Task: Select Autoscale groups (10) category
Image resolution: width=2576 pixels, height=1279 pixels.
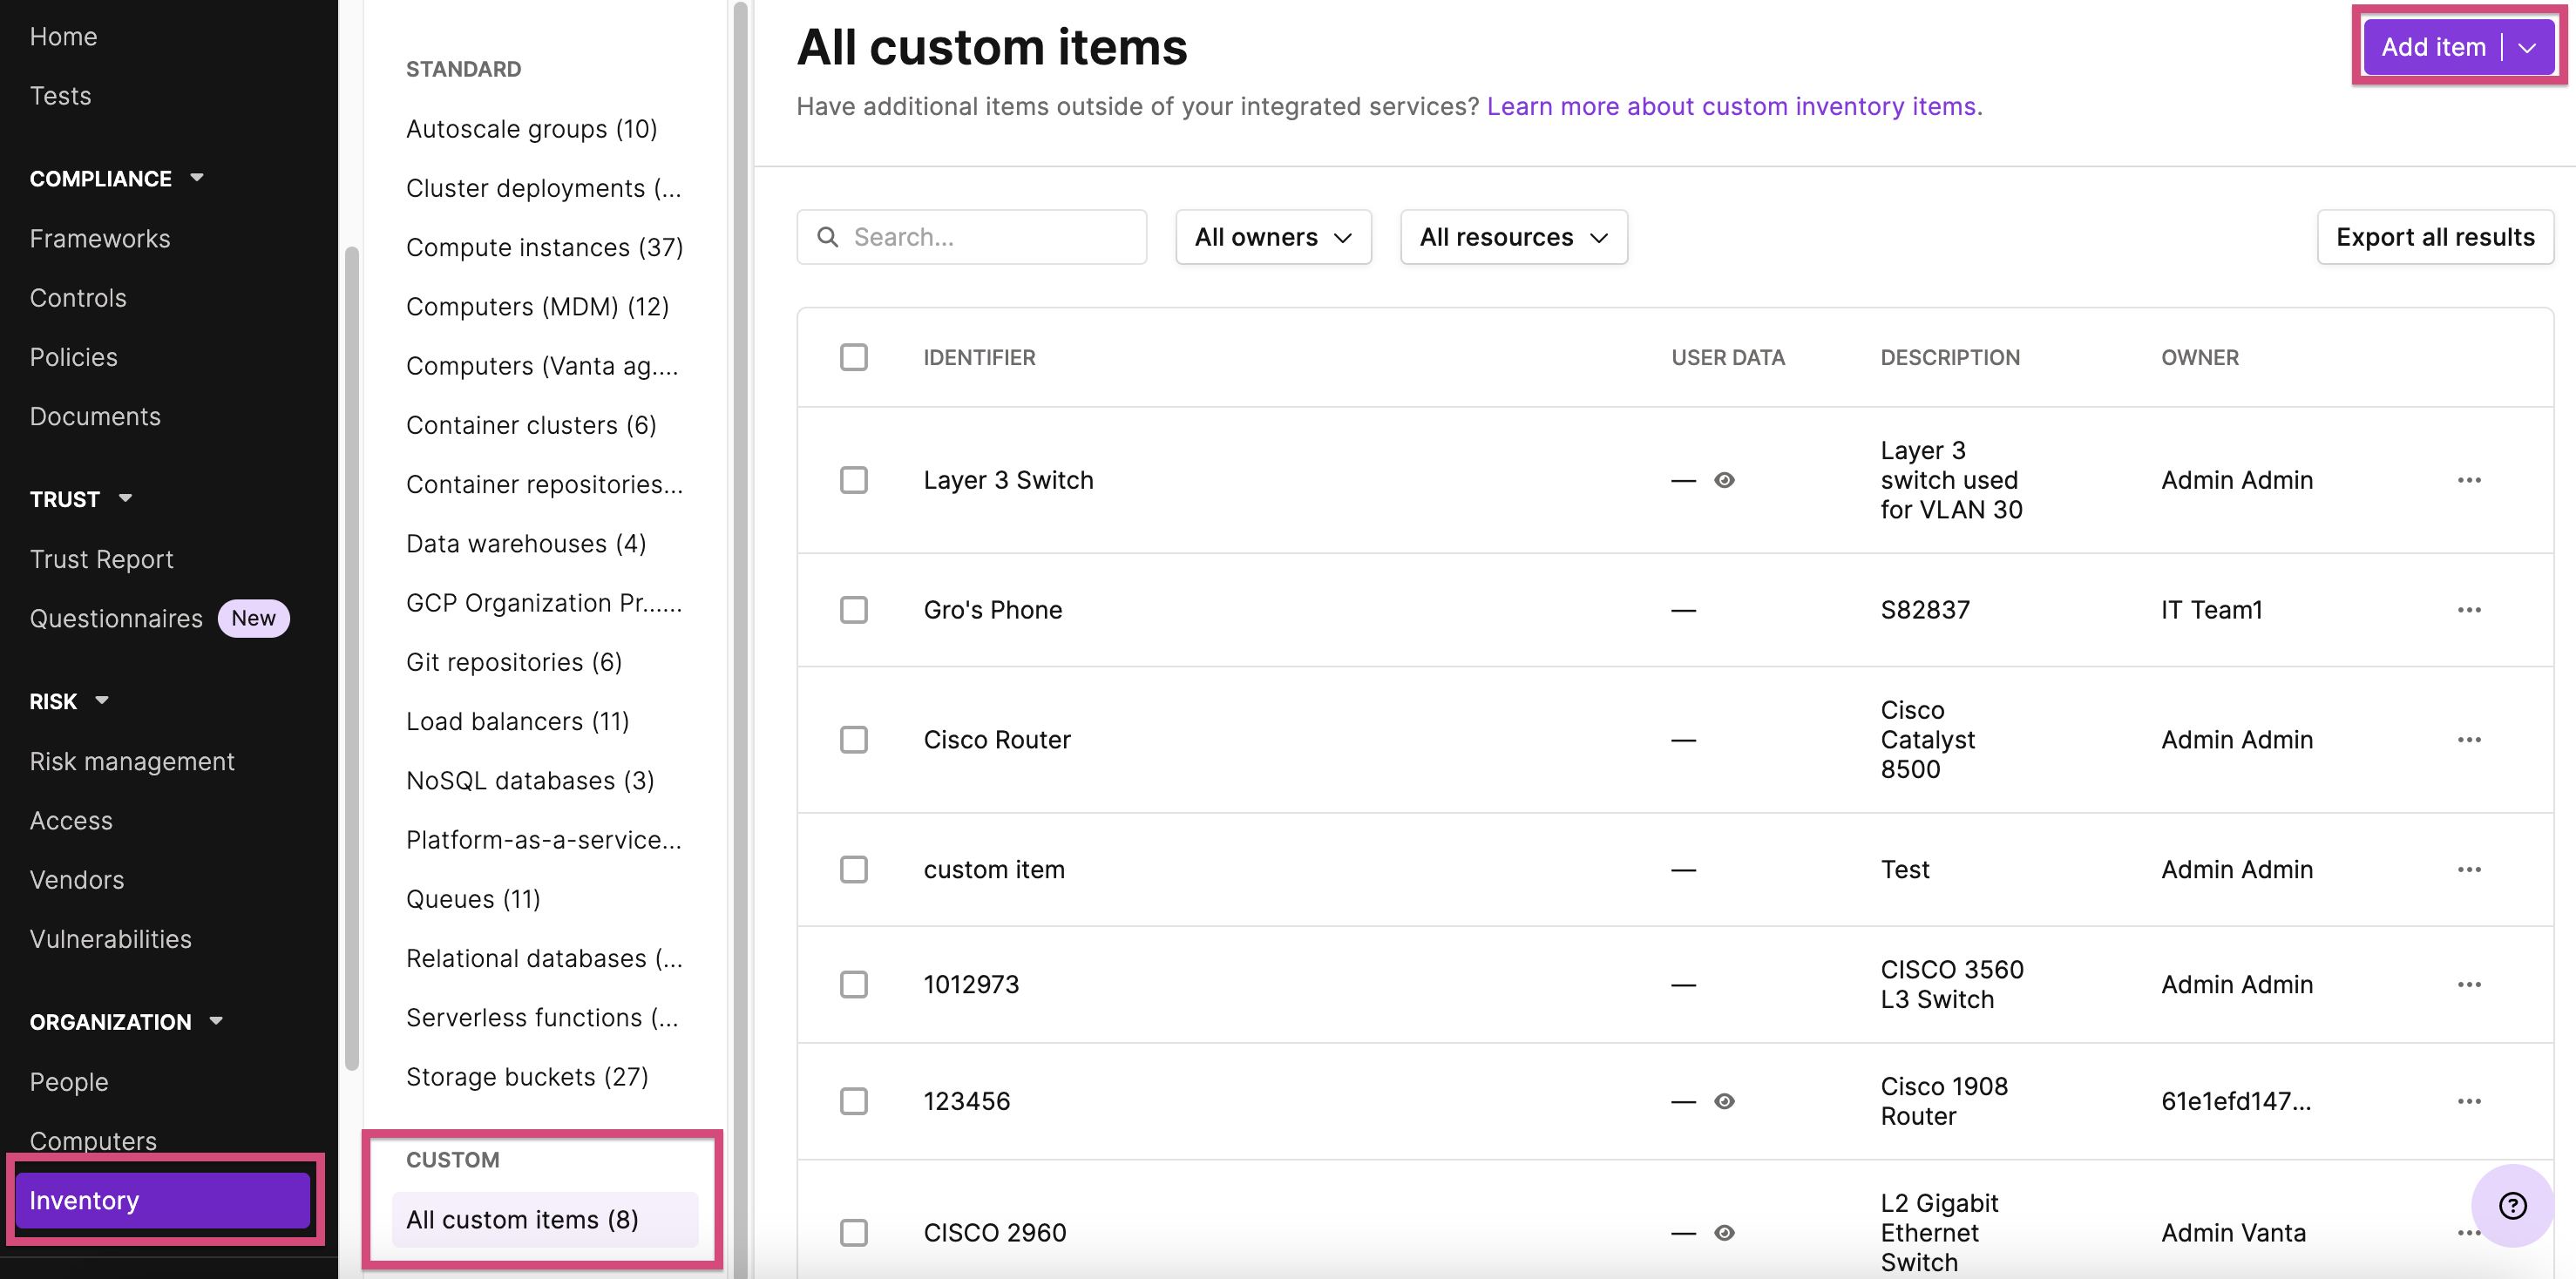Action: 531,129
